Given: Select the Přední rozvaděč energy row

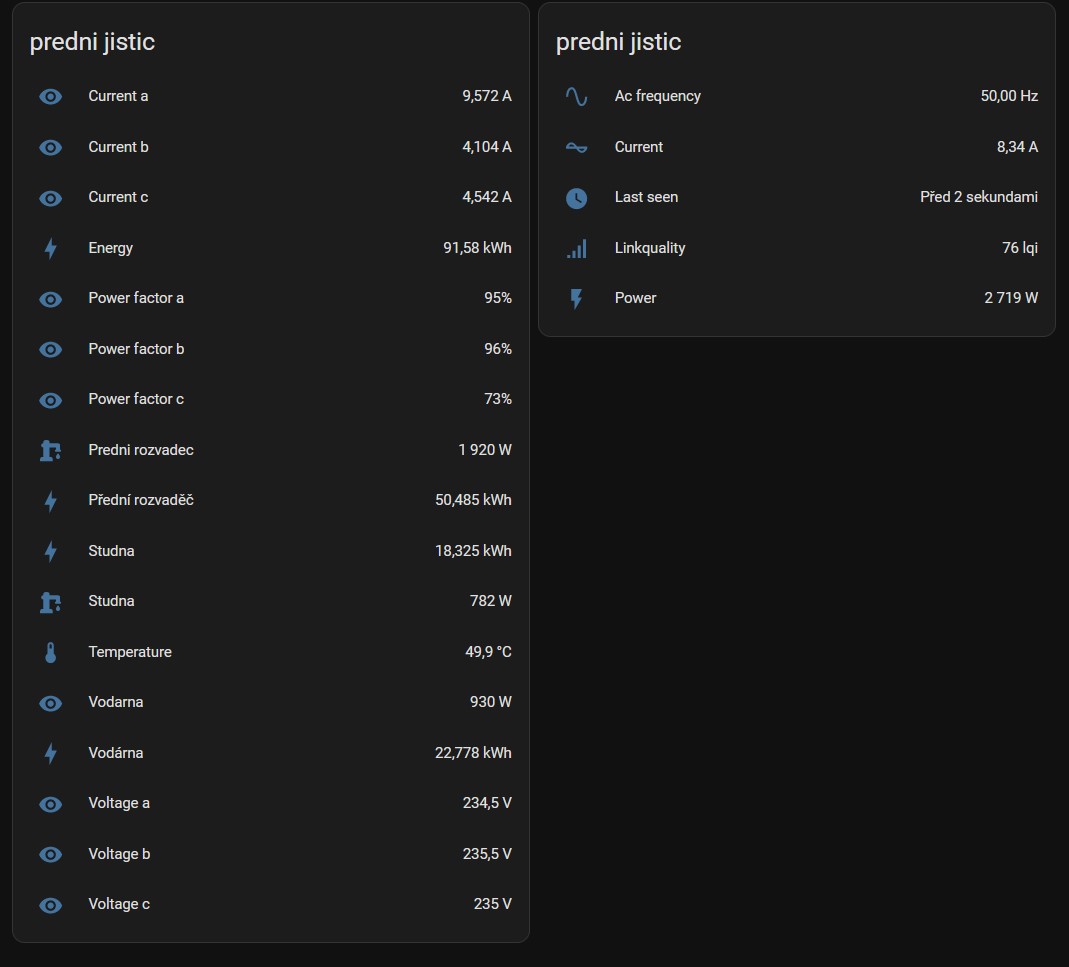Looking at the screenshot, I should click(x=141, y=500).
